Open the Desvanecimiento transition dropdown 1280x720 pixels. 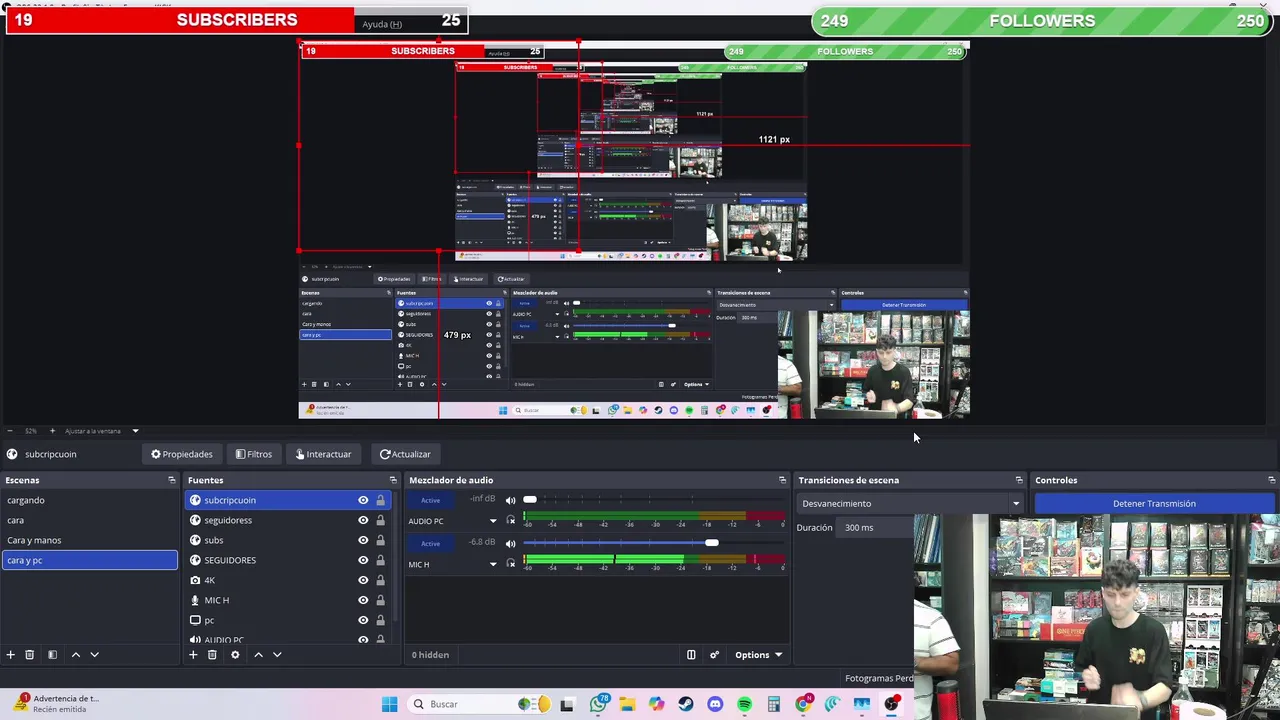[x=910, y=504]
